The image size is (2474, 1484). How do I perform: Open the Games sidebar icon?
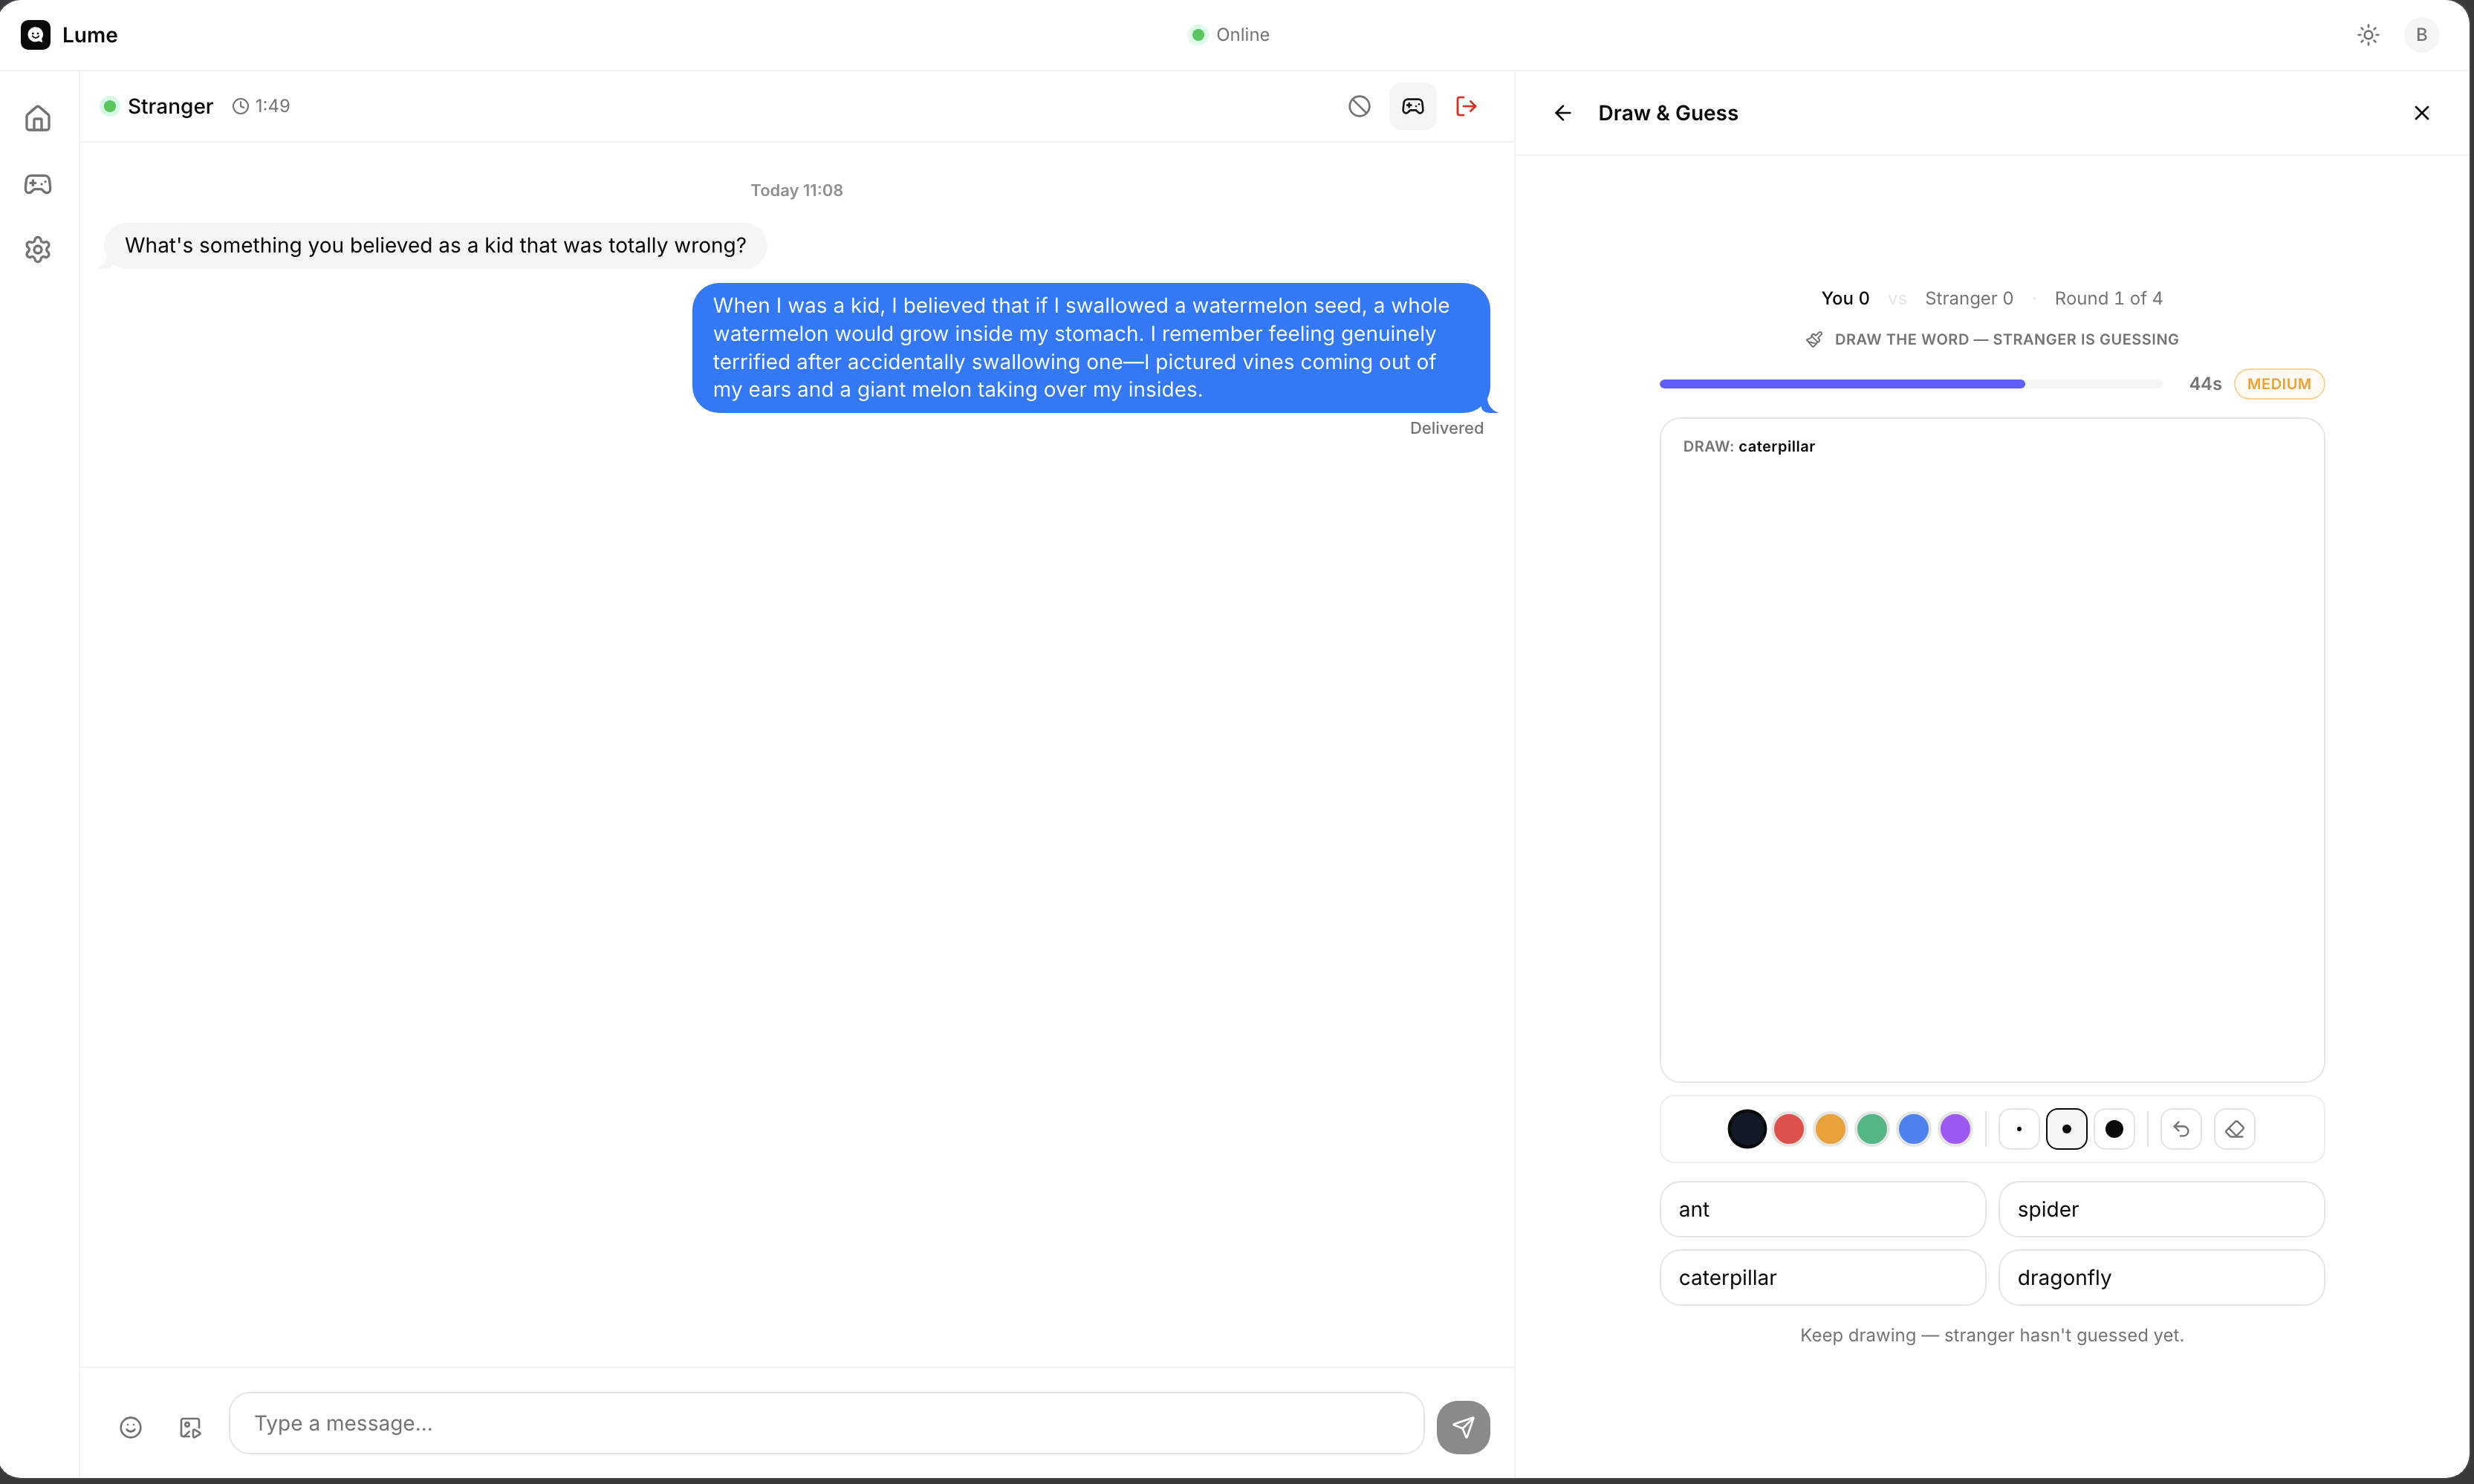(x=38, y=184)
